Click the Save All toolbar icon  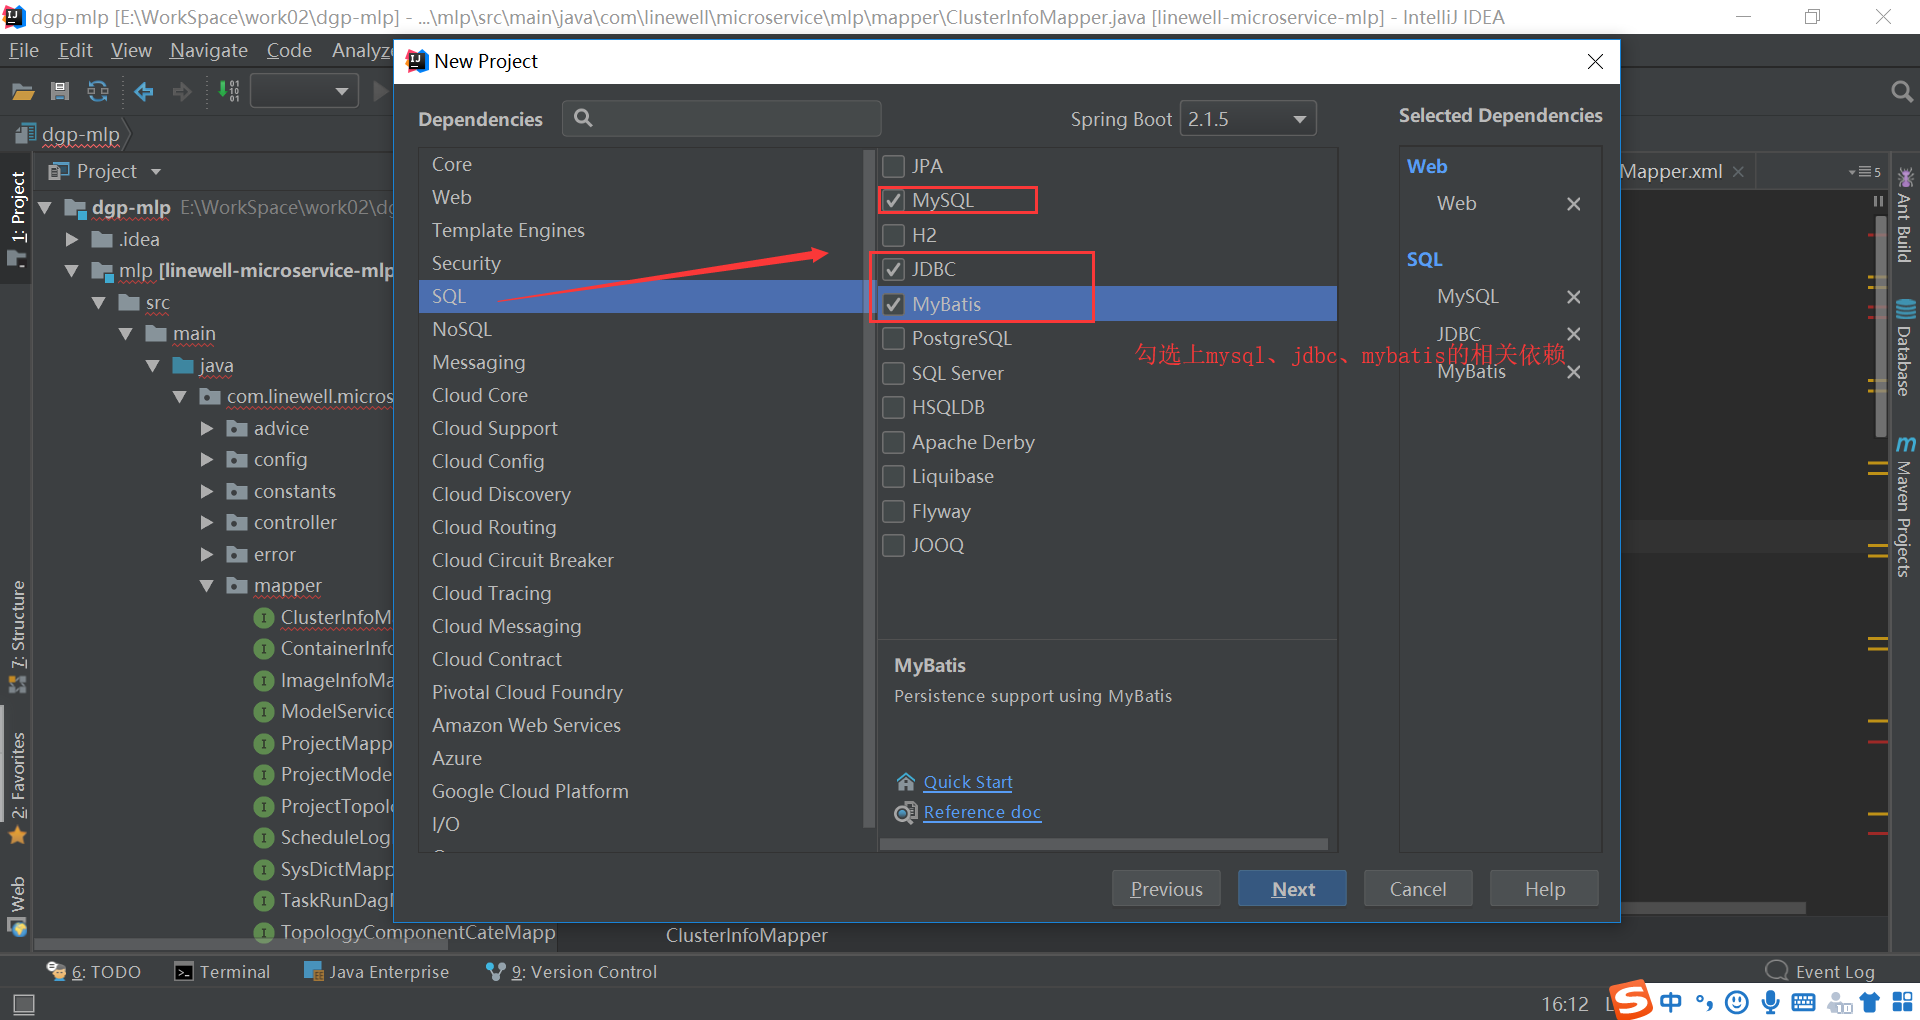click(60, 92)
